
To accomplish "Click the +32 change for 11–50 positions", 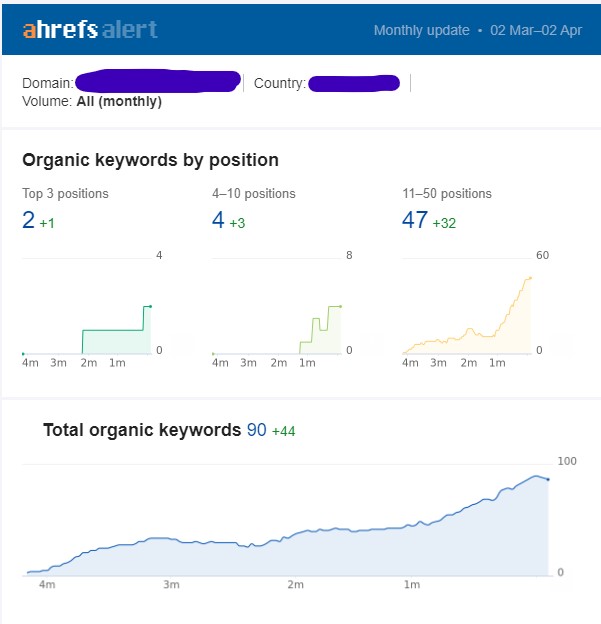I will click(444, 223).
